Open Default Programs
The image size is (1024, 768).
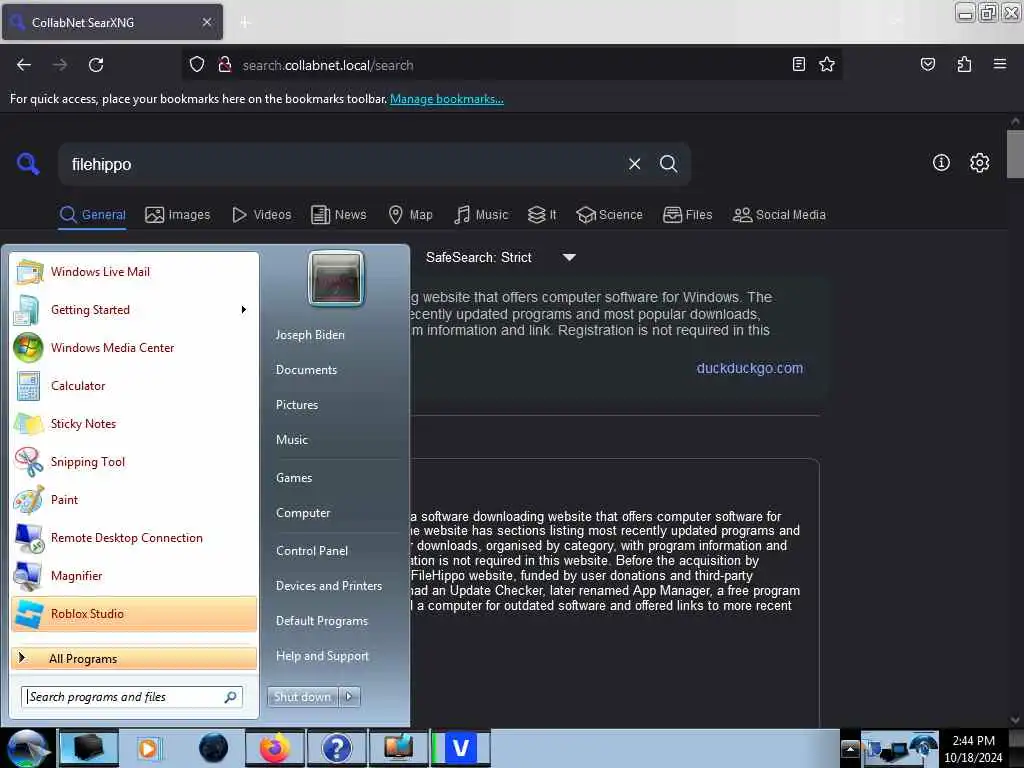[x=322, y=621]
